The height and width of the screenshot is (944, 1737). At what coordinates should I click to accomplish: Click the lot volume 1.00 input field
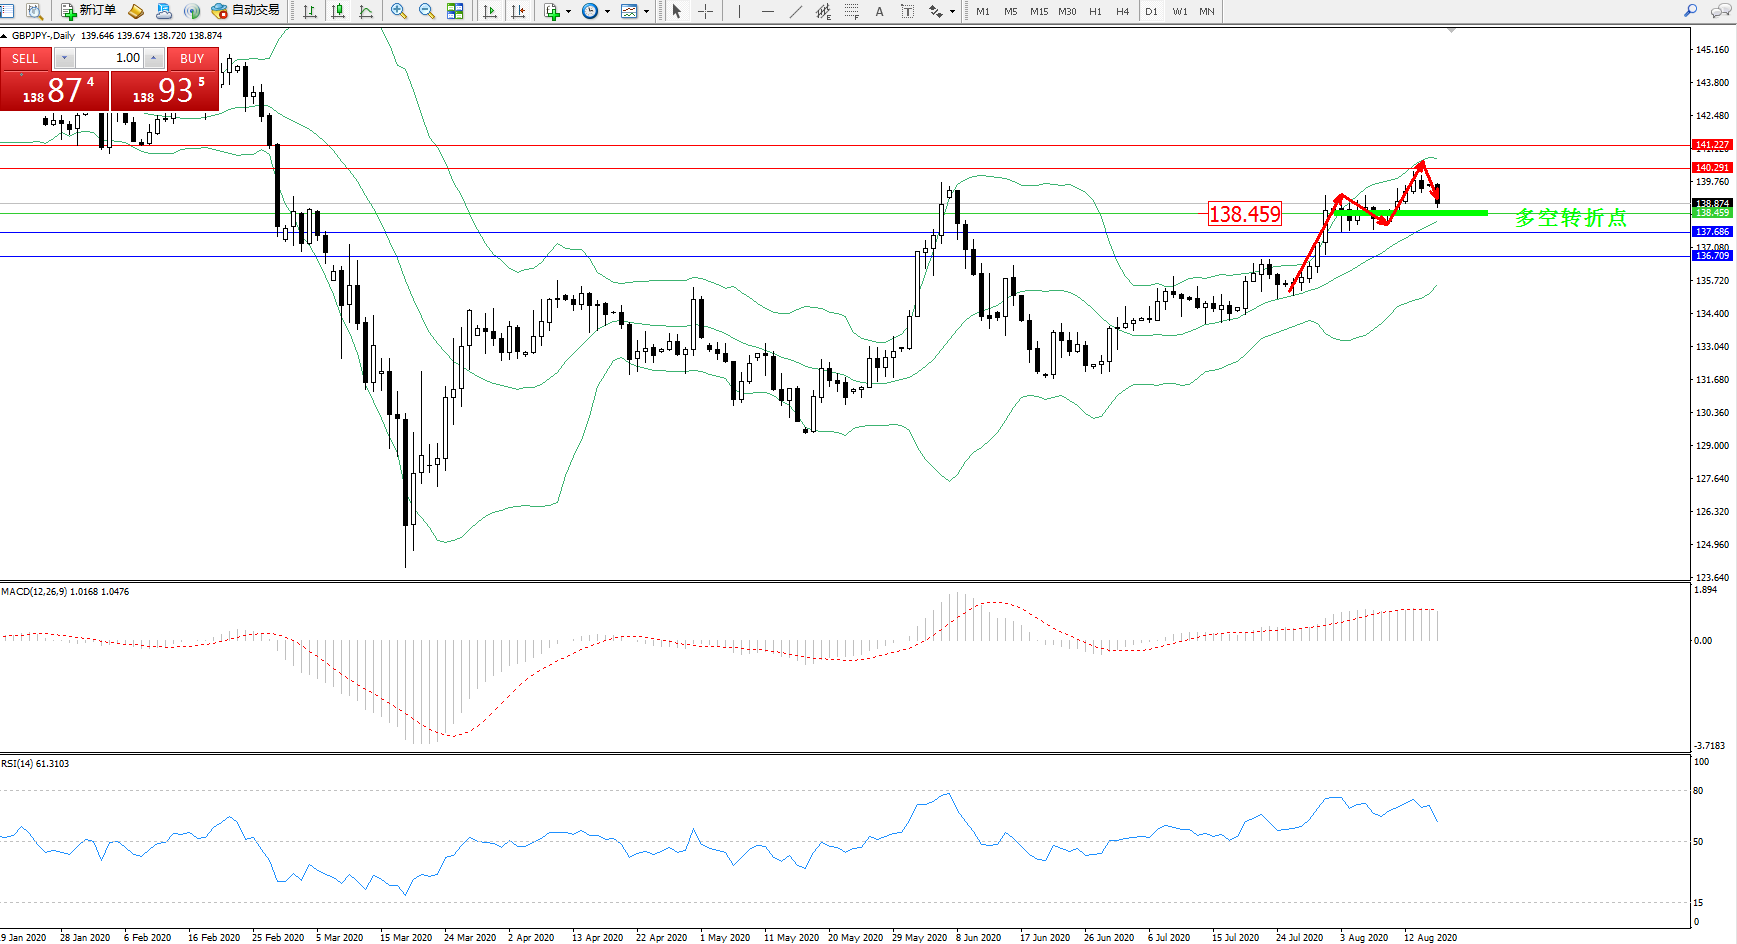(110, 58)
